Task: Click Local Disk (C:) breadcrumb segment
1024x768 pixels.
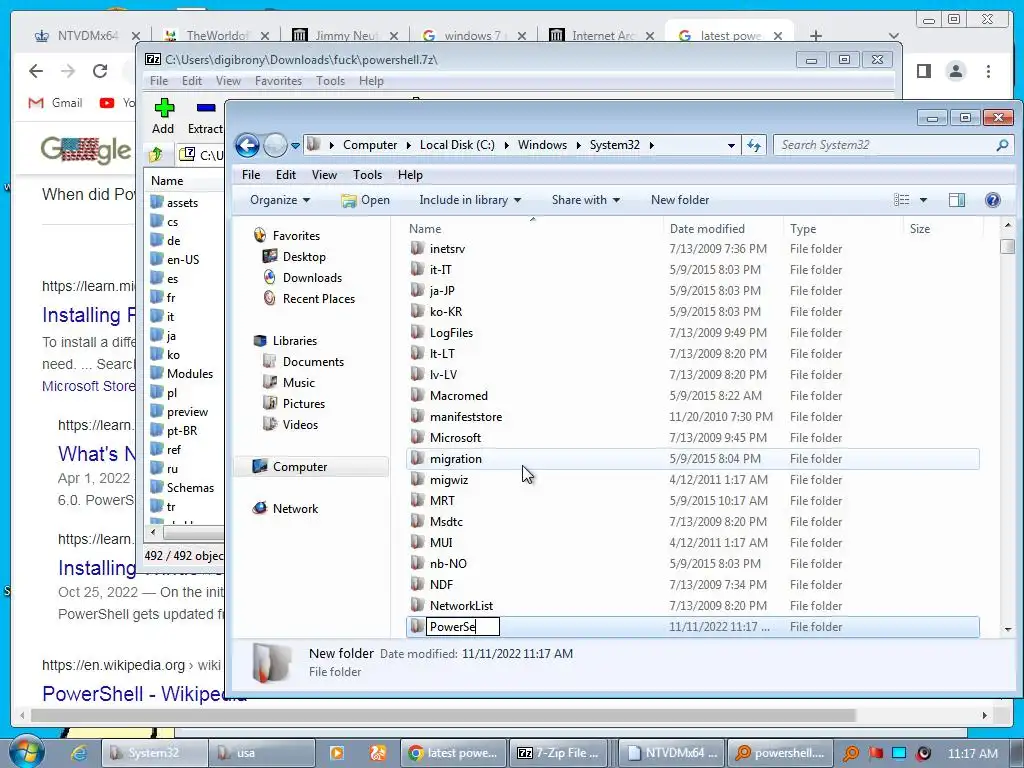Action: point(457,145)
